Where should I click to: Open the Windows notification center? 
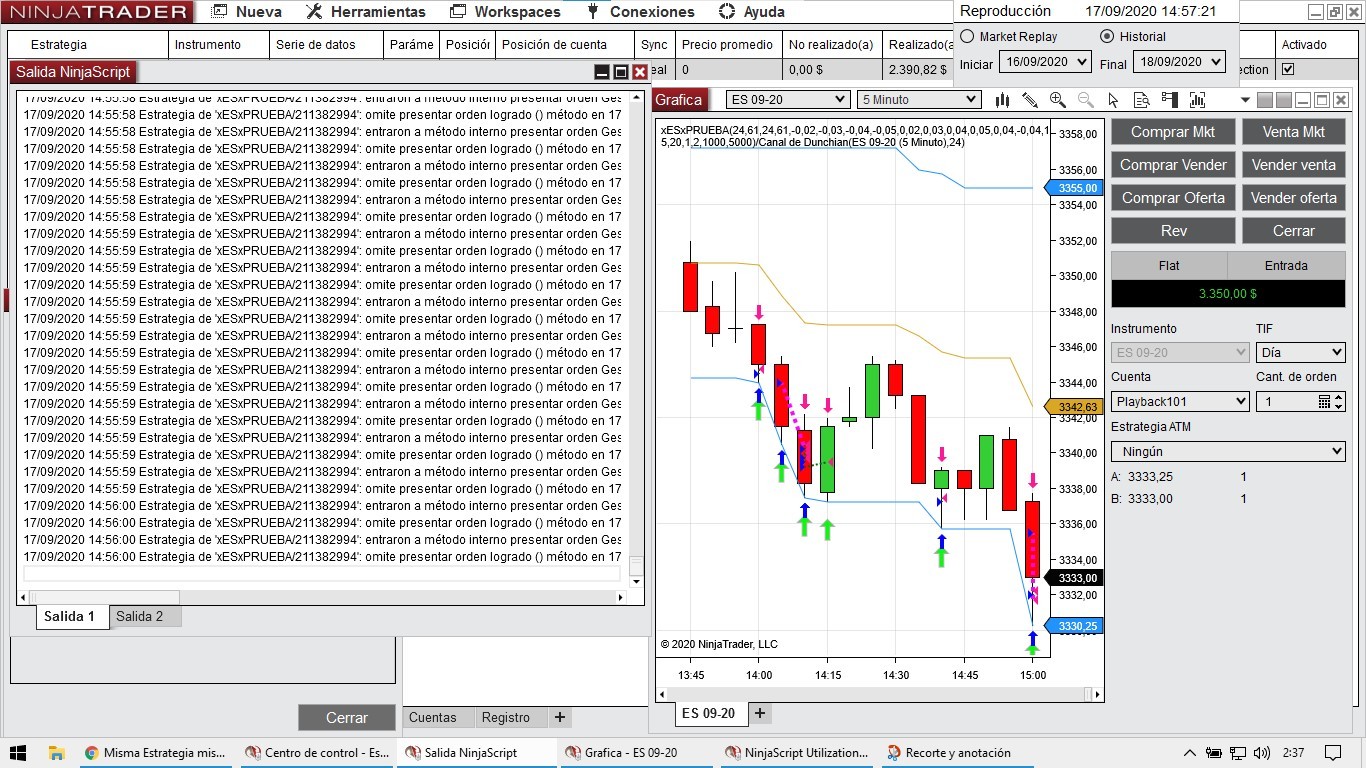(x=1333, y=753)
